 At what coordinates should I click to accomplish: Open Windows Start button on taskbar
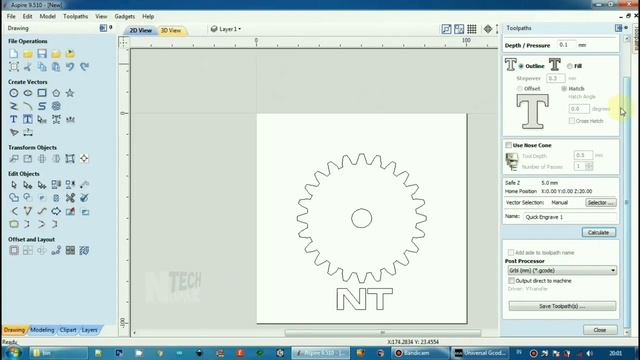coord(13,353)
